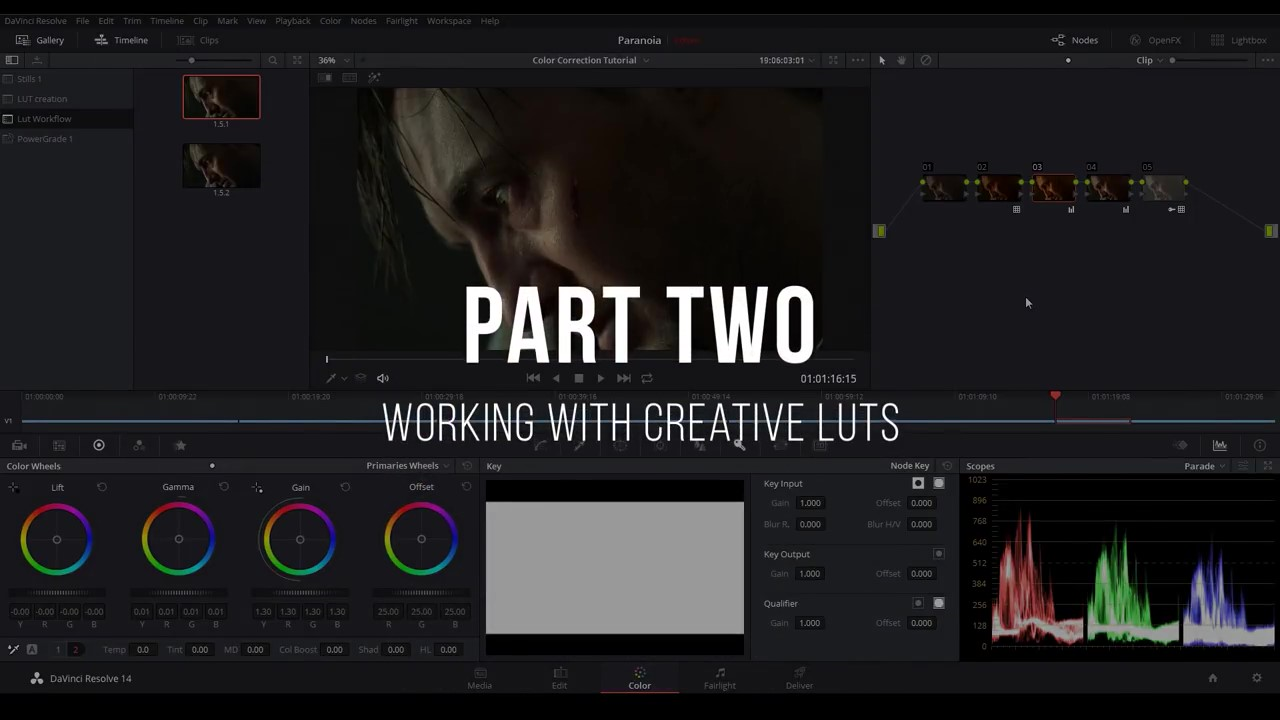1280x720 pixels.
Task: Click the Gain white point picker
Action: pos(257,487)
